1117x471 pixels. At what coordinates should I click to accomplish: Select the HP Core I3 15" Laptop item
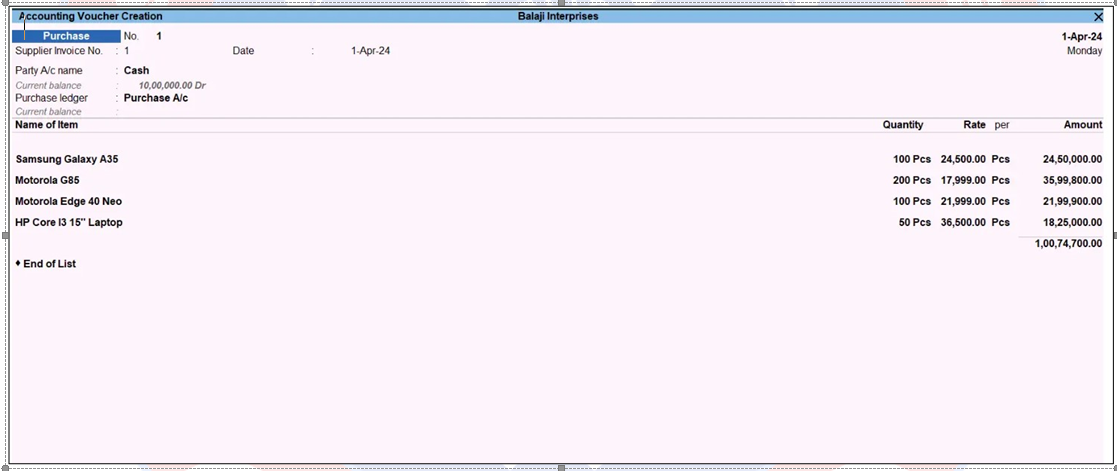[69, 222]
